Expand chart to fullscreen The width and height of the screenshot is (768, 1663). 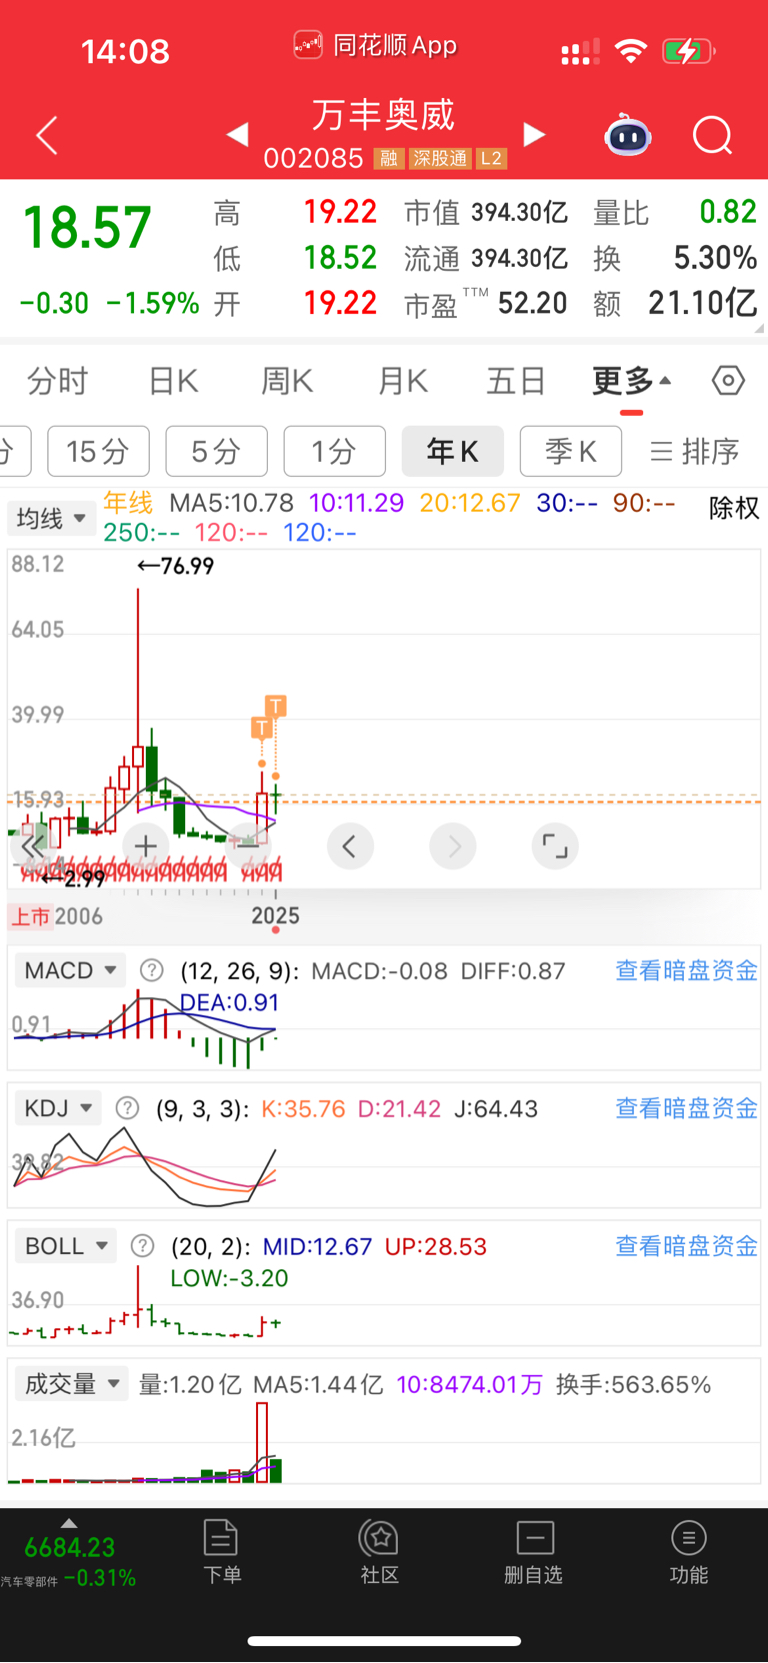coord(555,846)
